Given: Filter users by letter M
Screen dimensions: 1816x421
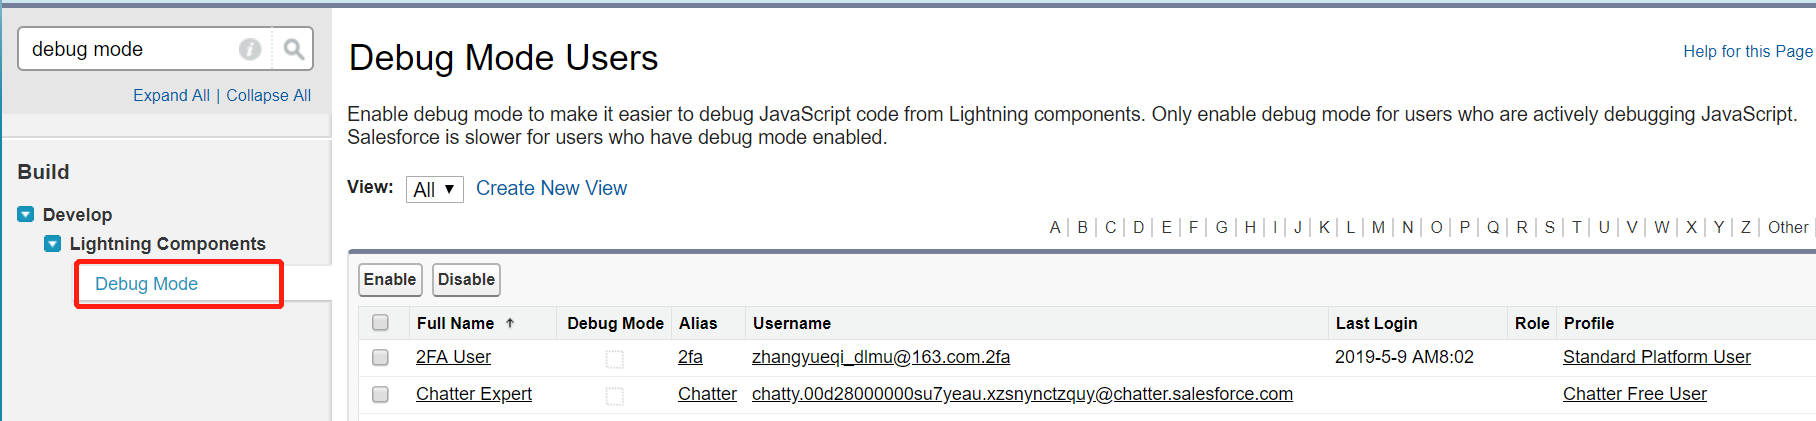Looking at the screenshot, I should point(1378,227).
